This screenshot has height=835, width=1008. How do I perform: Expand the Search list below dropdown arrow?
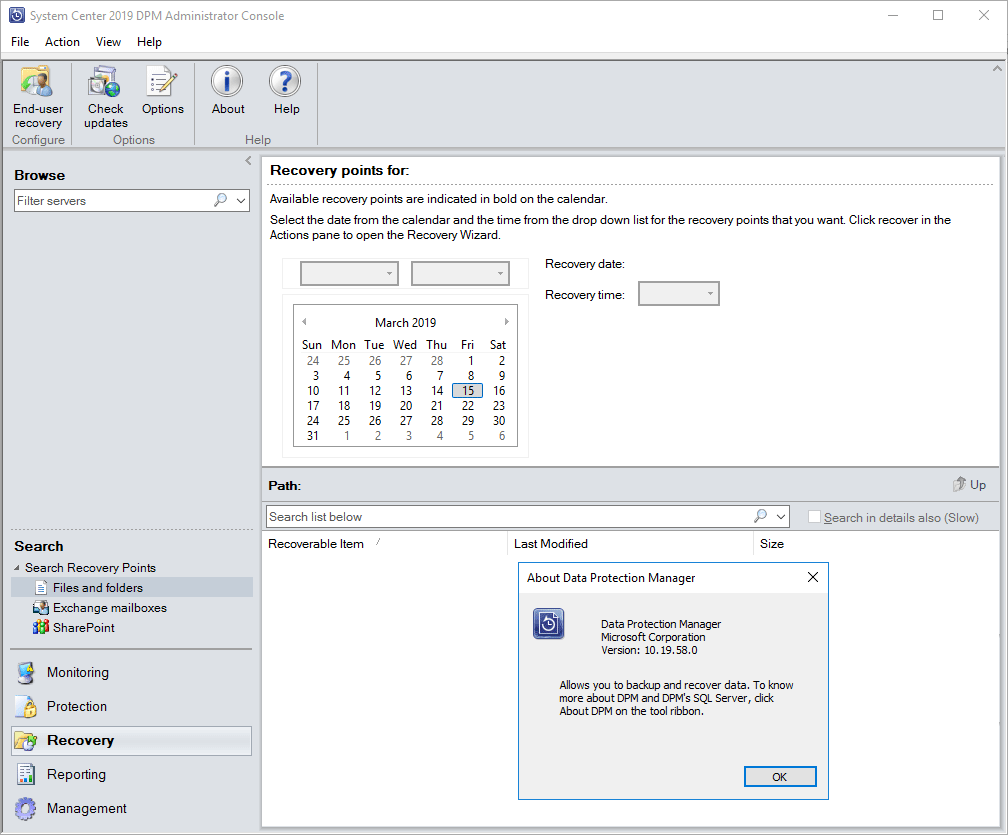pos(781,517)
